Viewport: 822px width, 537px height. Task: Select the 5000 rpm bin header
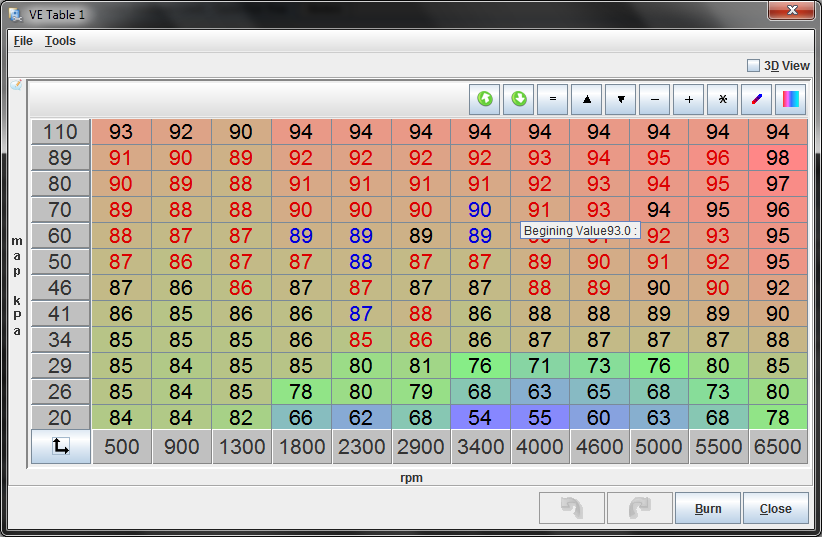coord(659,447)
